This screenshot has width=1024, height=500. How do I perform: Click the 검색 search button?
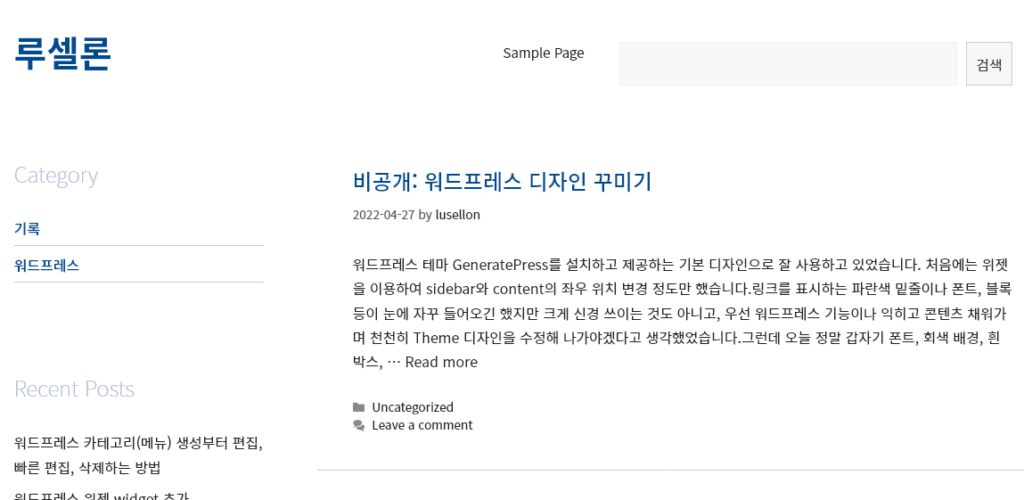tap(989, 64)
